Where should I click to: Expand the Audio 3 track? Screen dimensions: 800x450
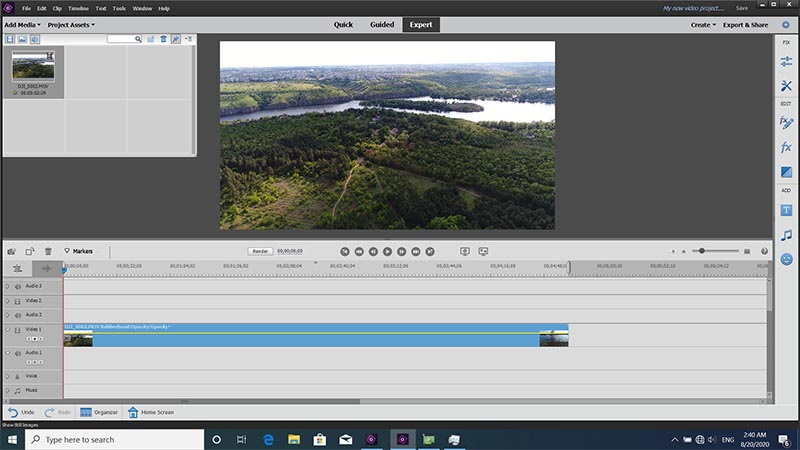(x=8, y=286)
